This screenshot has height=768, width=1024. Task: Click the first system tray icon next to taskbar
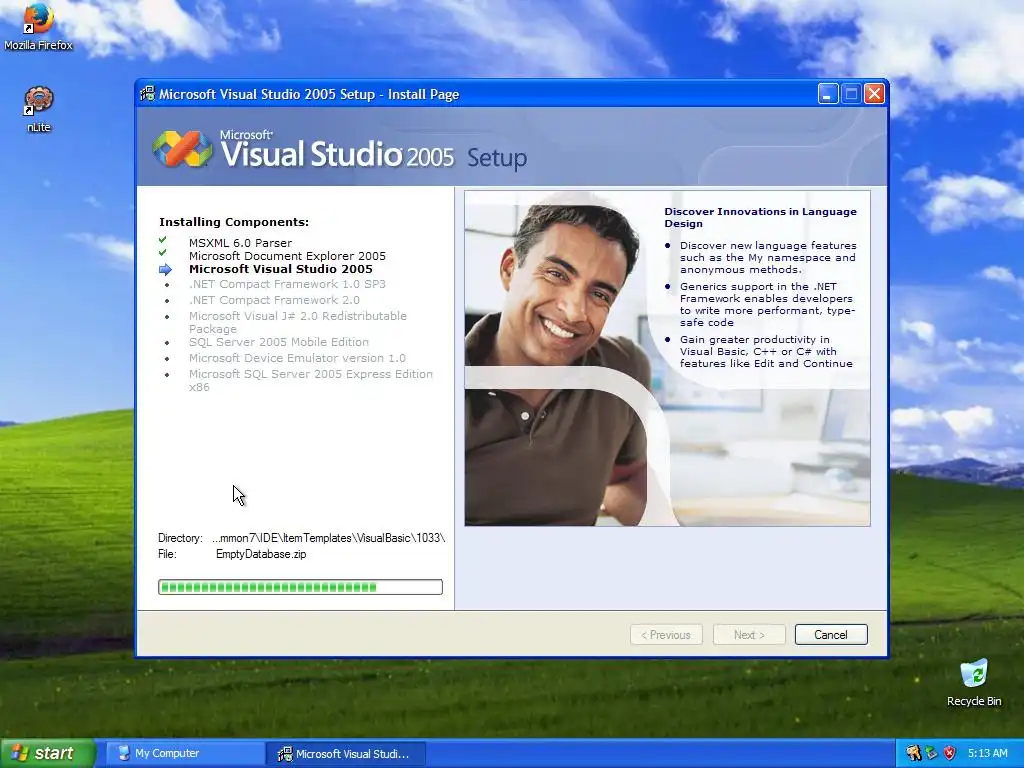click(x=913, y=753)
